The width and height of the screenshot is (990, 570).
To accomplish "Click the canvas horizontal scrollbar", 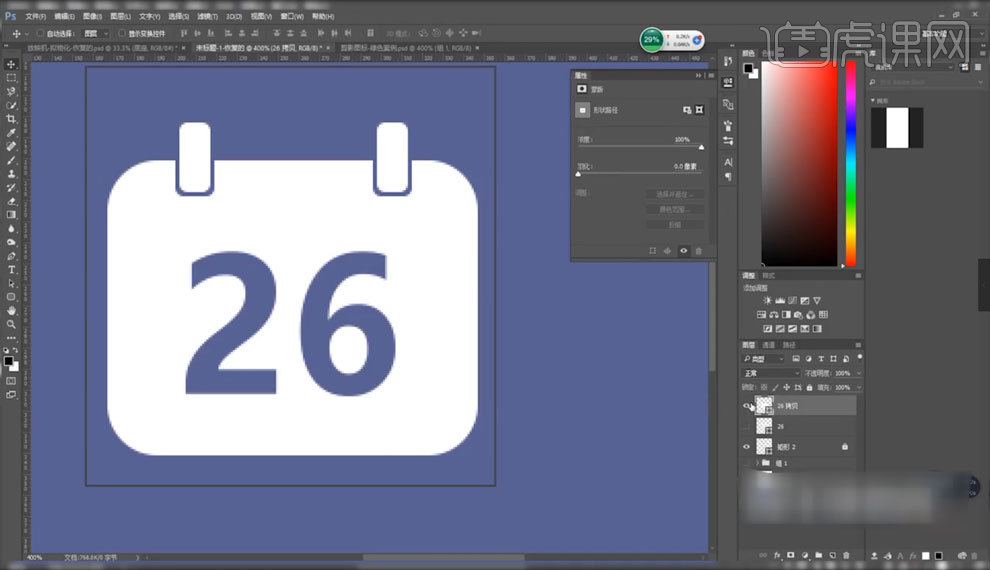I will point(443,557).
